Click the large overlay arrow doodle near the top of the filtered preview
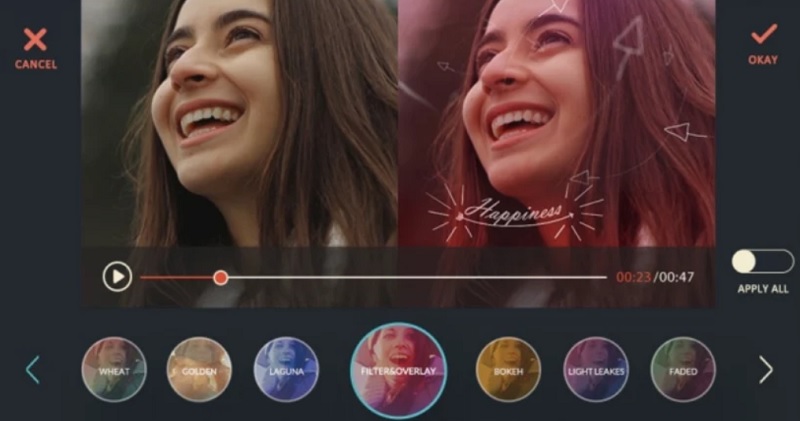The image size is (800, 421). coord(629,44)
